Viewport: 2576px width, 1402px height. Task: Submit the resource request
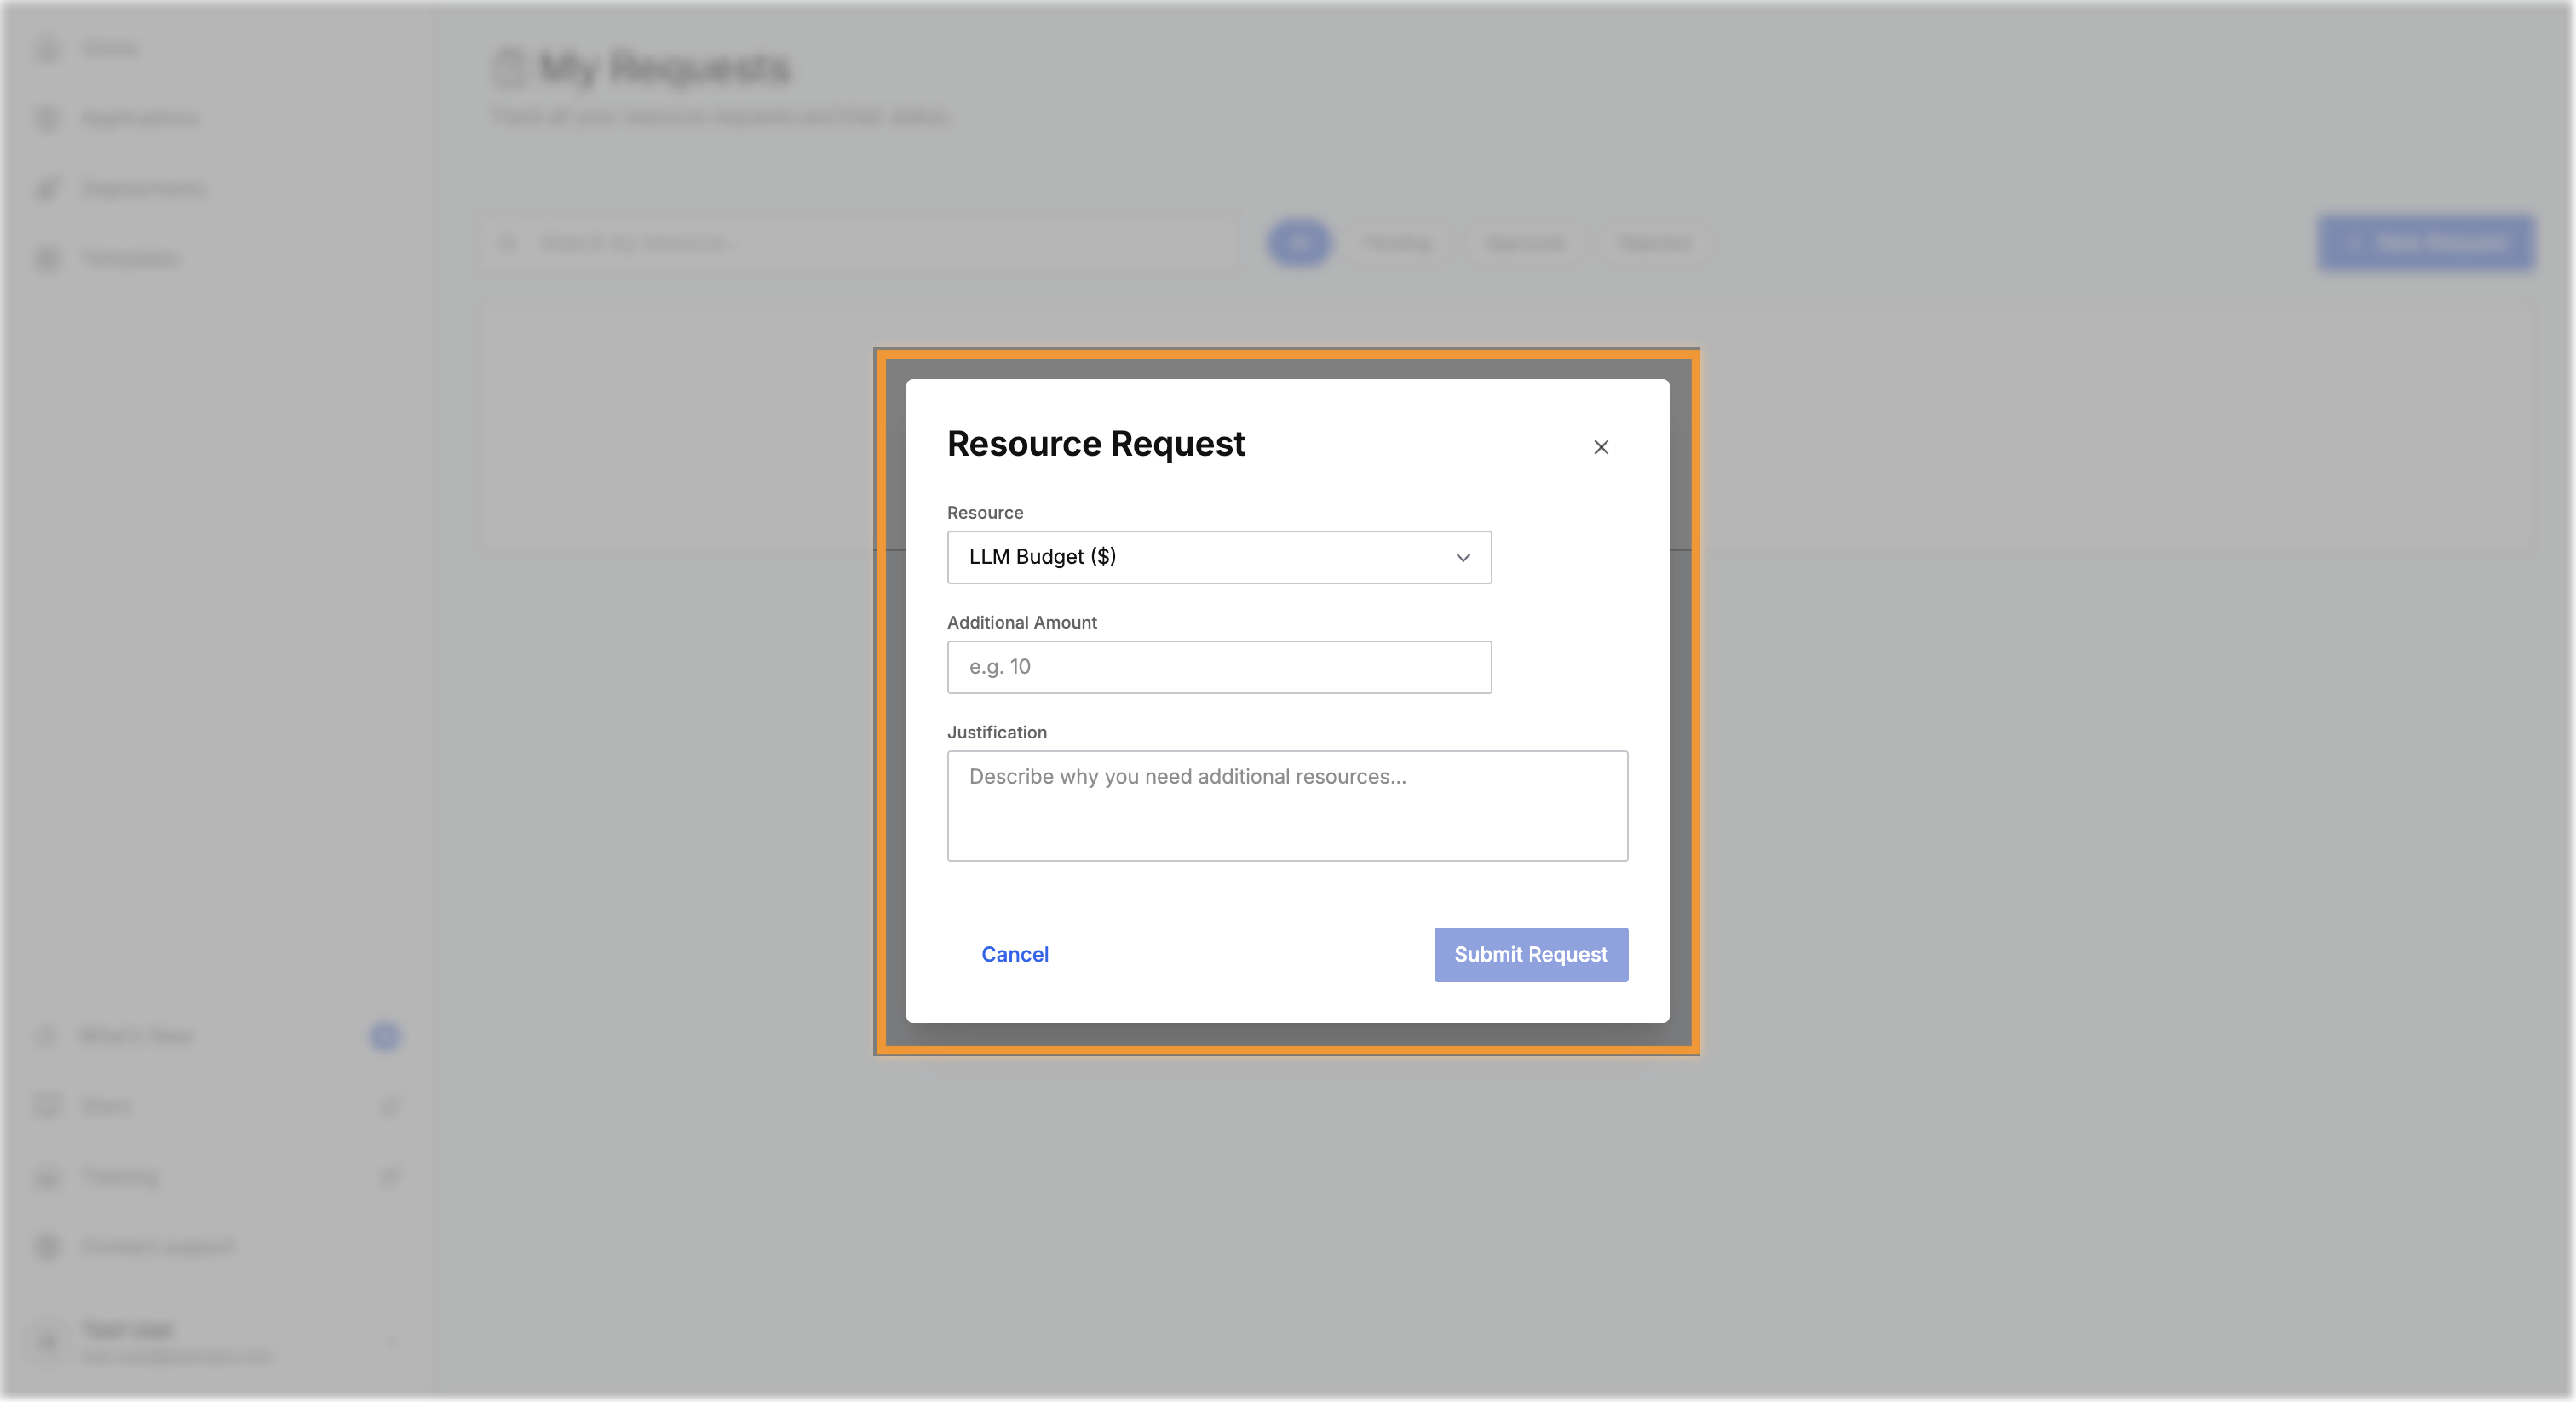[1530, 954]
